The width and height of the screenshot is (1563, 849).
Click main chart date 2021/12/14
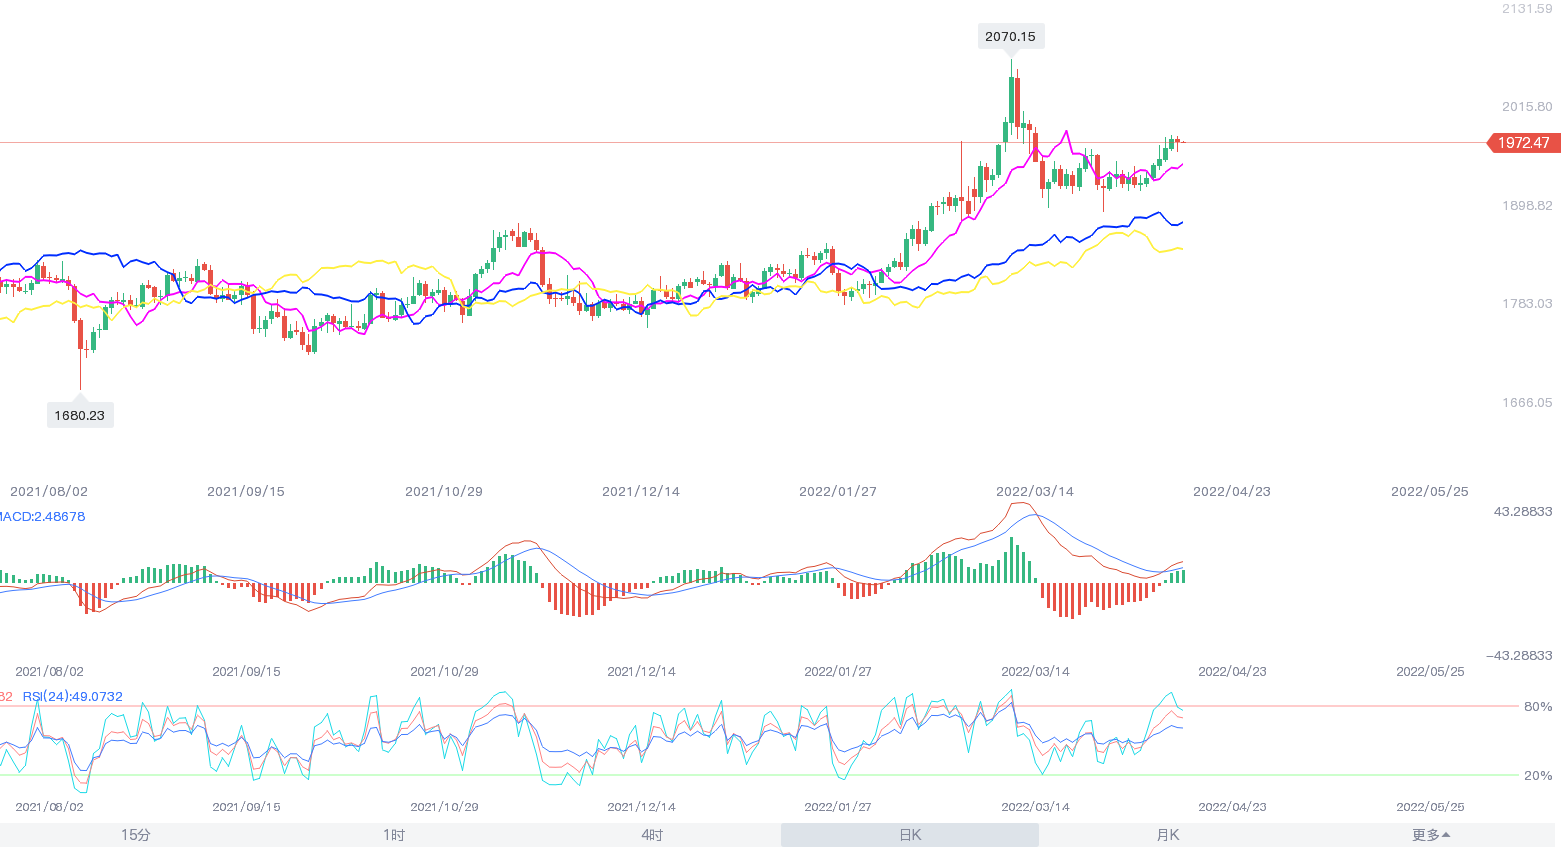tap(641, 492)
